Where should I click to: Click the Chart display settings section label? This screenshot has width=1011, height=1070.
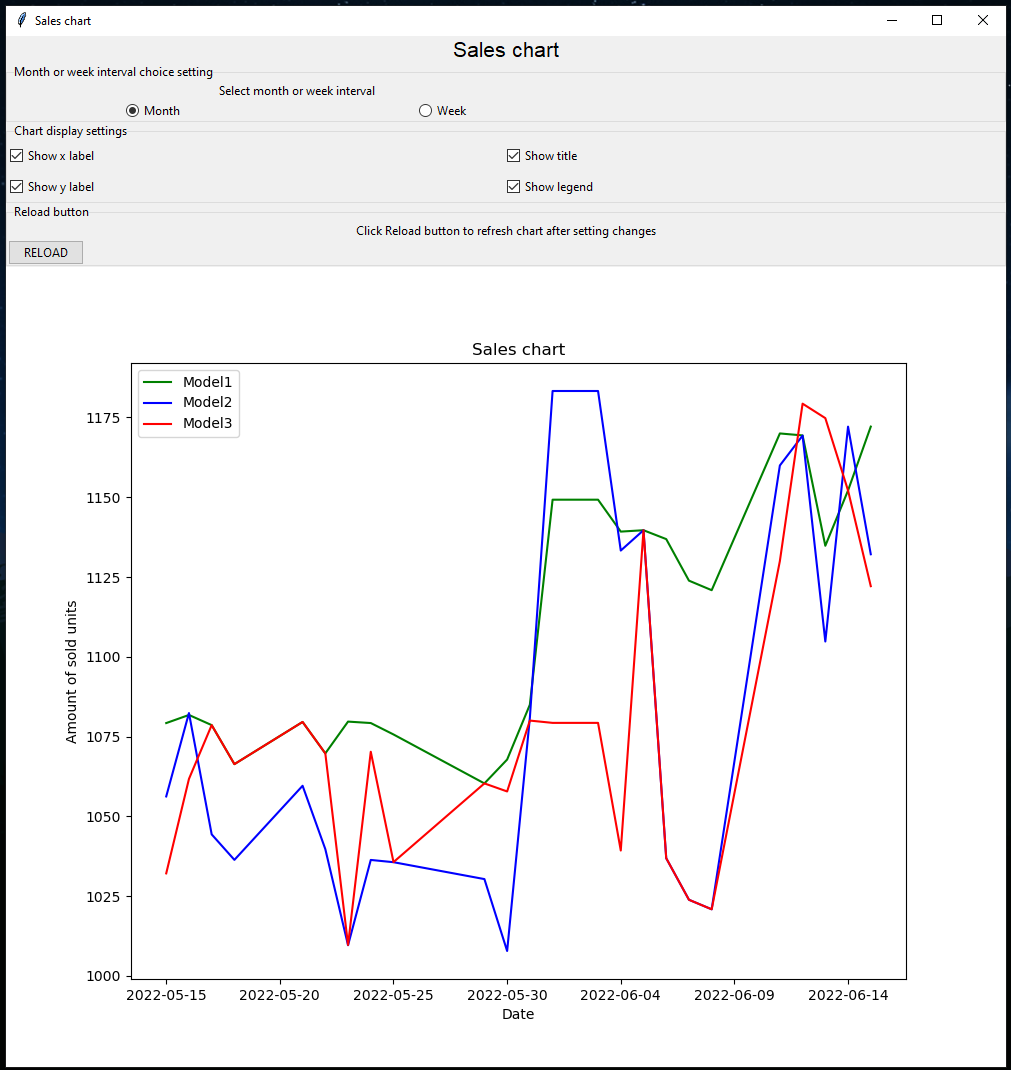(x=70, y=131)
